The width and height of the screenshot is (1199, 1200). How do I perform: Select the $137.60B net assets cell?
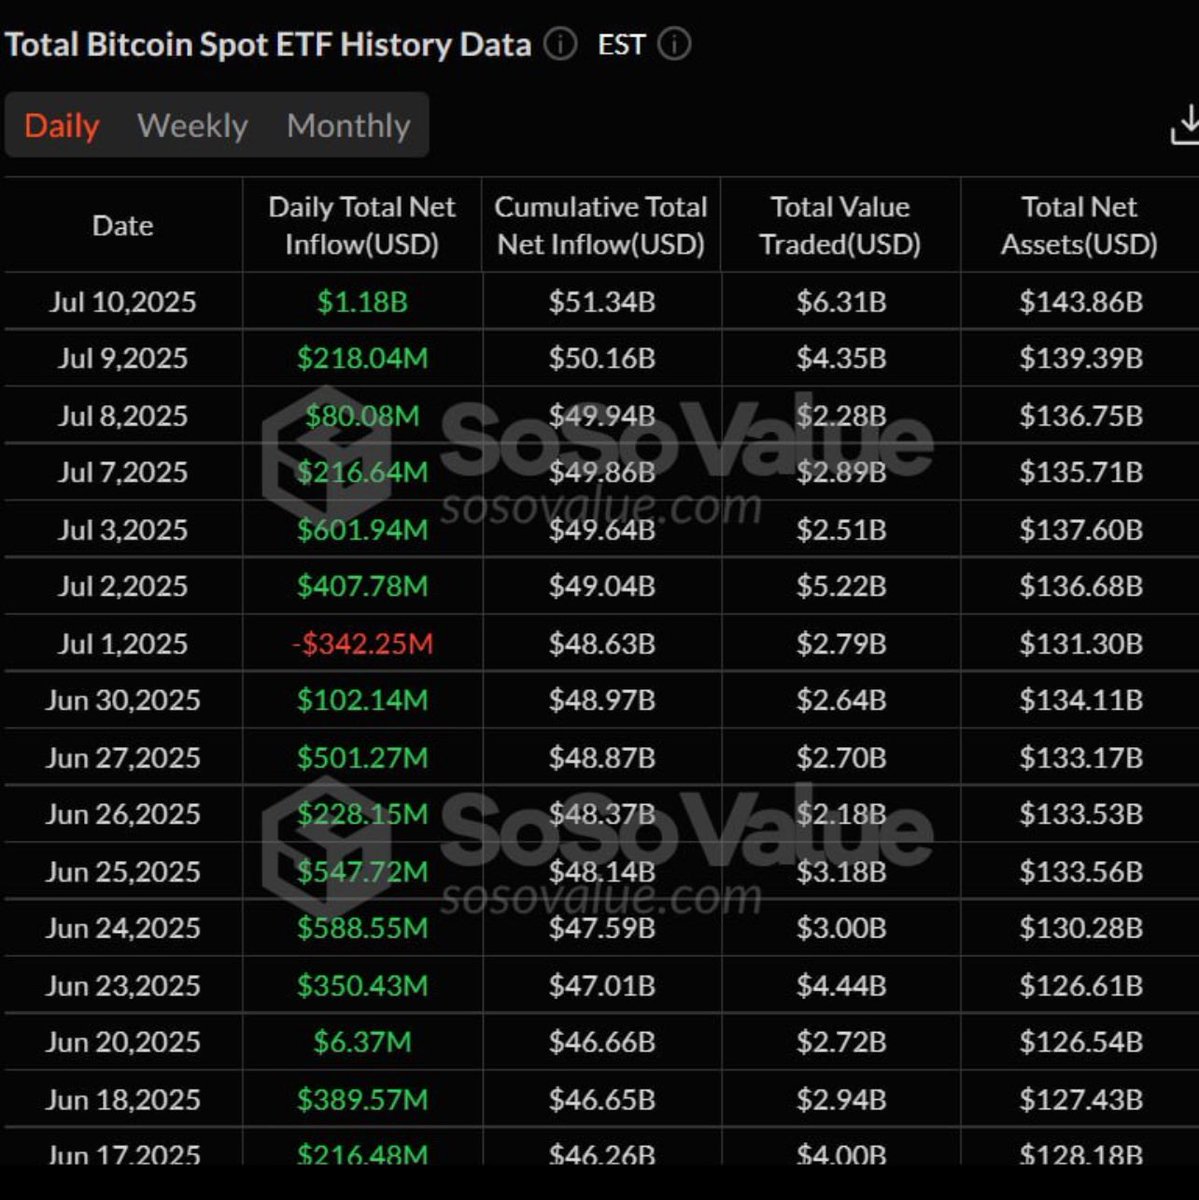(x=1081, y=530)
